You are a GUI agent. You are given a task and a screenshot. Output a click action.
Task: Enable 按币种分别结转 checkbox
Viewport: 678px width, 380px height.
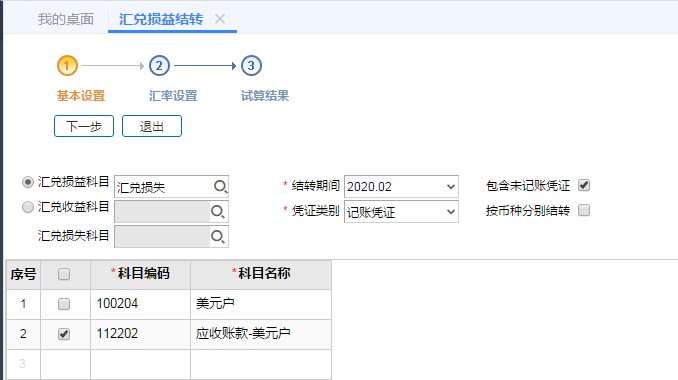point(584,210)
